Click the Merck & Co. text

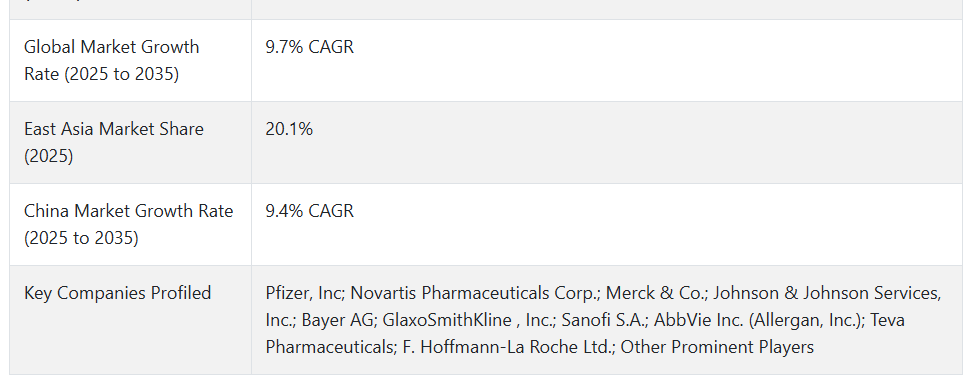(654, 293)
